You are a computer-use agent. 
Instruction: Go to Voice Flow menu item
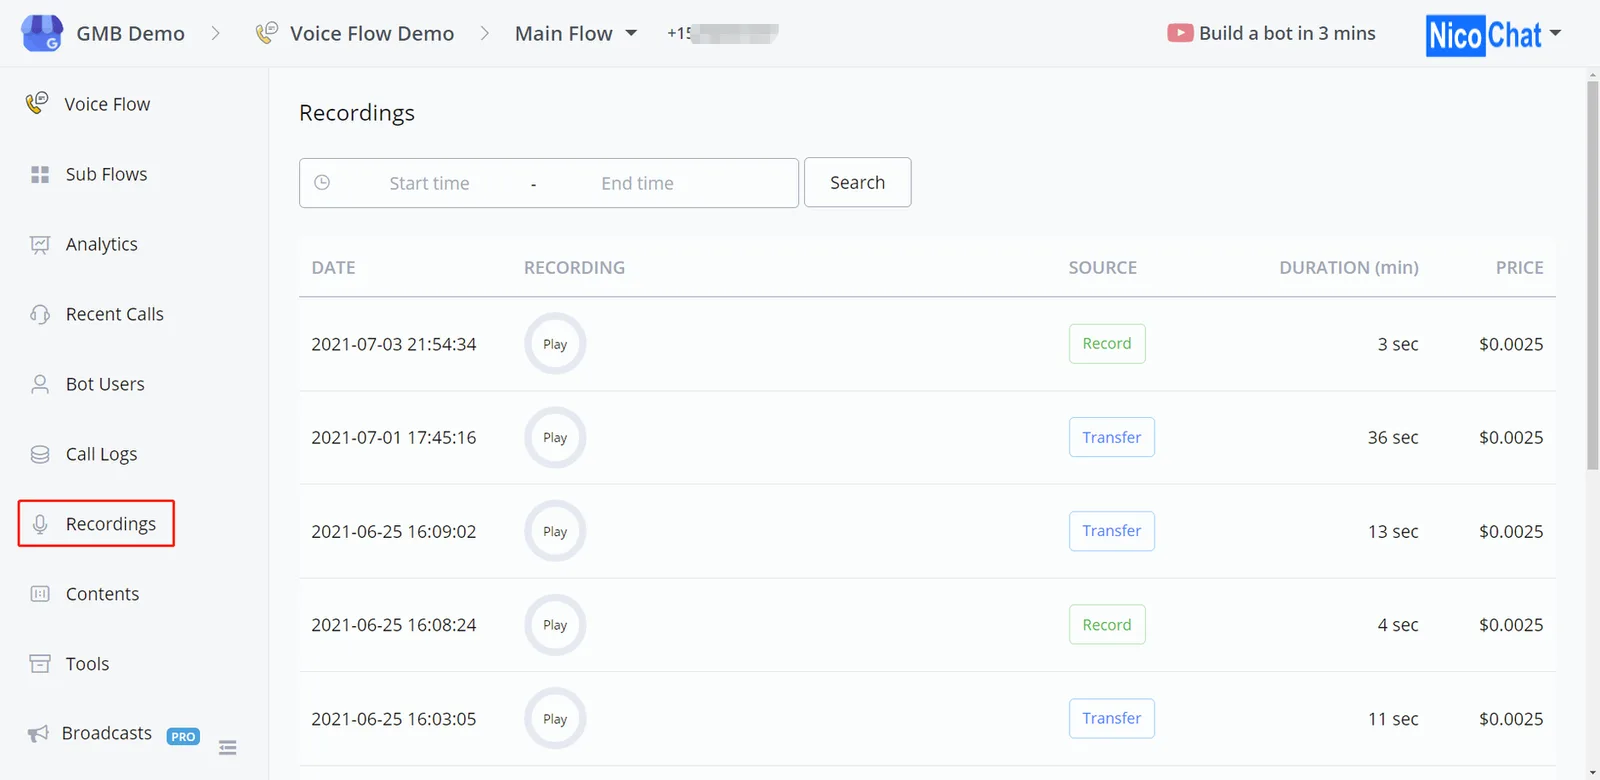coord(107,104)
